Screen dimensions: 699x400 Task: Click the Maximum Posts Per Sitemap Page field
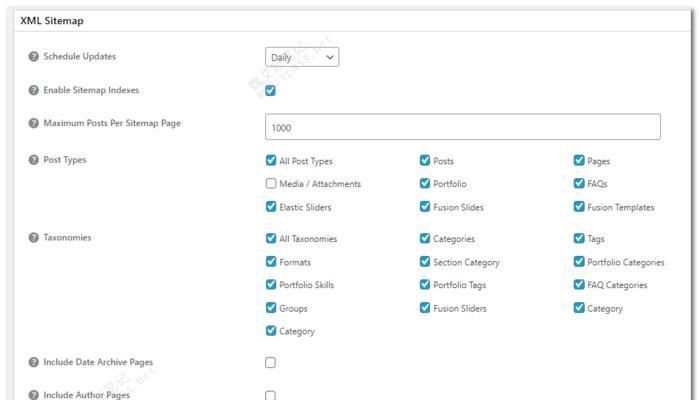pos(462,128)
